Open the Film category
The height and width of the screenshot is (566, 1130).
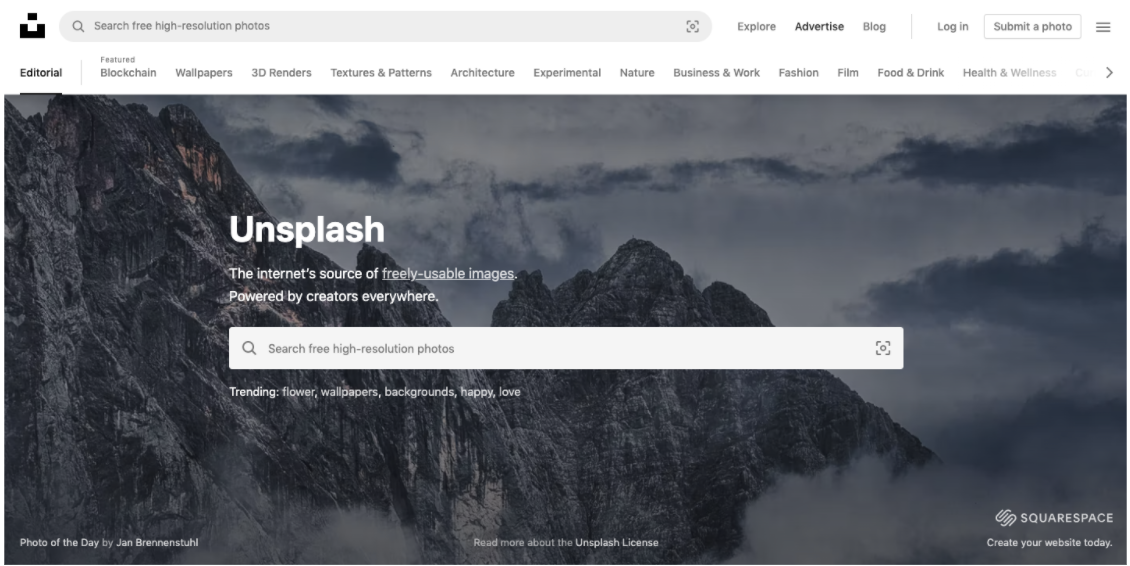click(x=848, y=73)
